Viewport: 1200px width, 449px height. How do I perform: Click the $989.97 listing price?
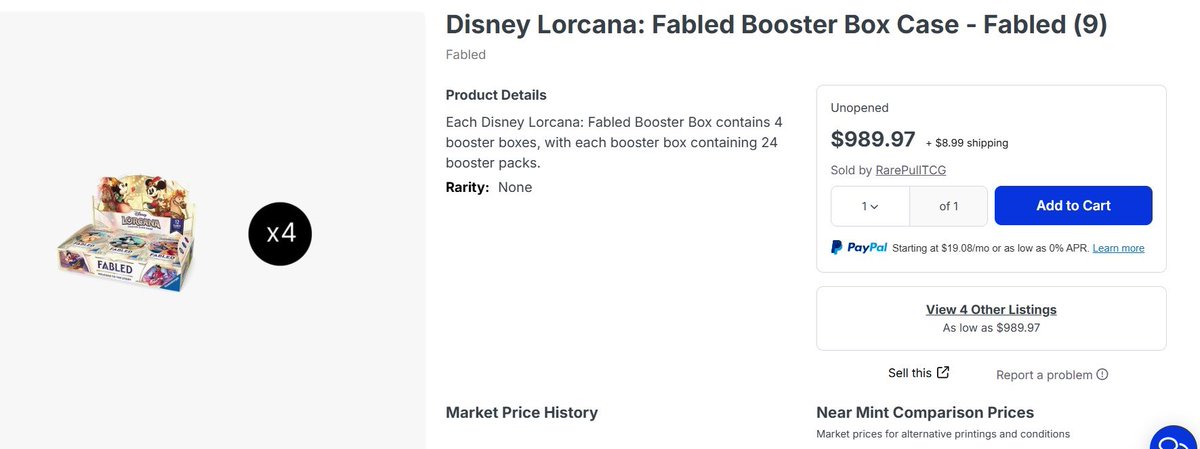[873, 139]
